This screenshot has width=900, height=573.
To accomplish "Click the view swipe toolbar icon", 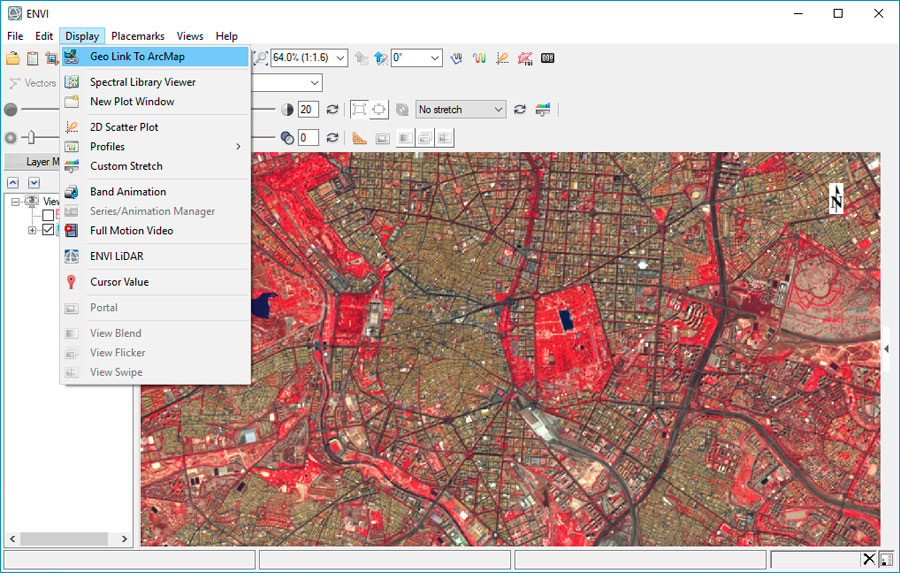I will (x=444, y=138).
